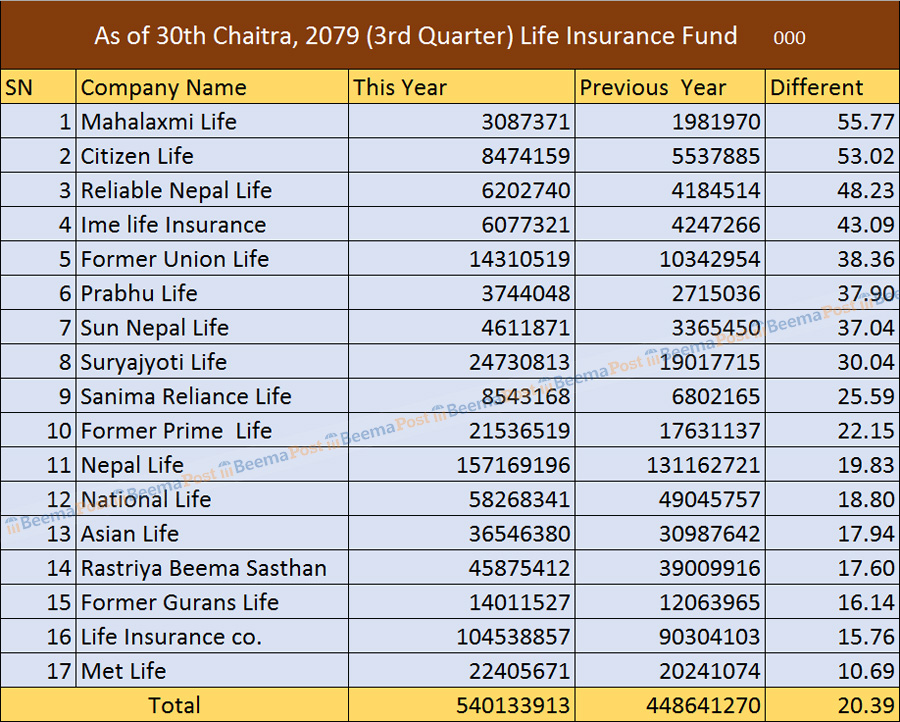Viewport: 900px width, 722px height.
Task: Click the Citizen Life company name
Action: [137, 156]
